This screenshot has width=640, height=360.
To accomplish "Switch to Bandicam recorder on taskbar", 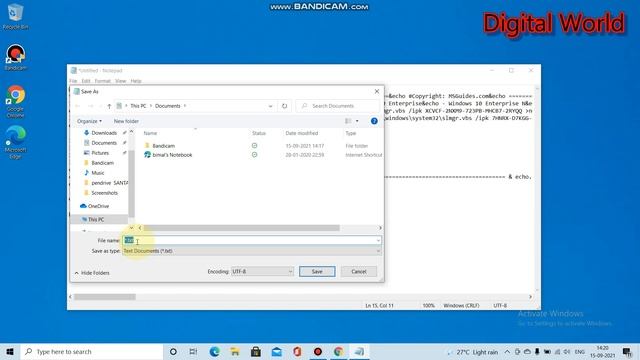I will point(318,351).
